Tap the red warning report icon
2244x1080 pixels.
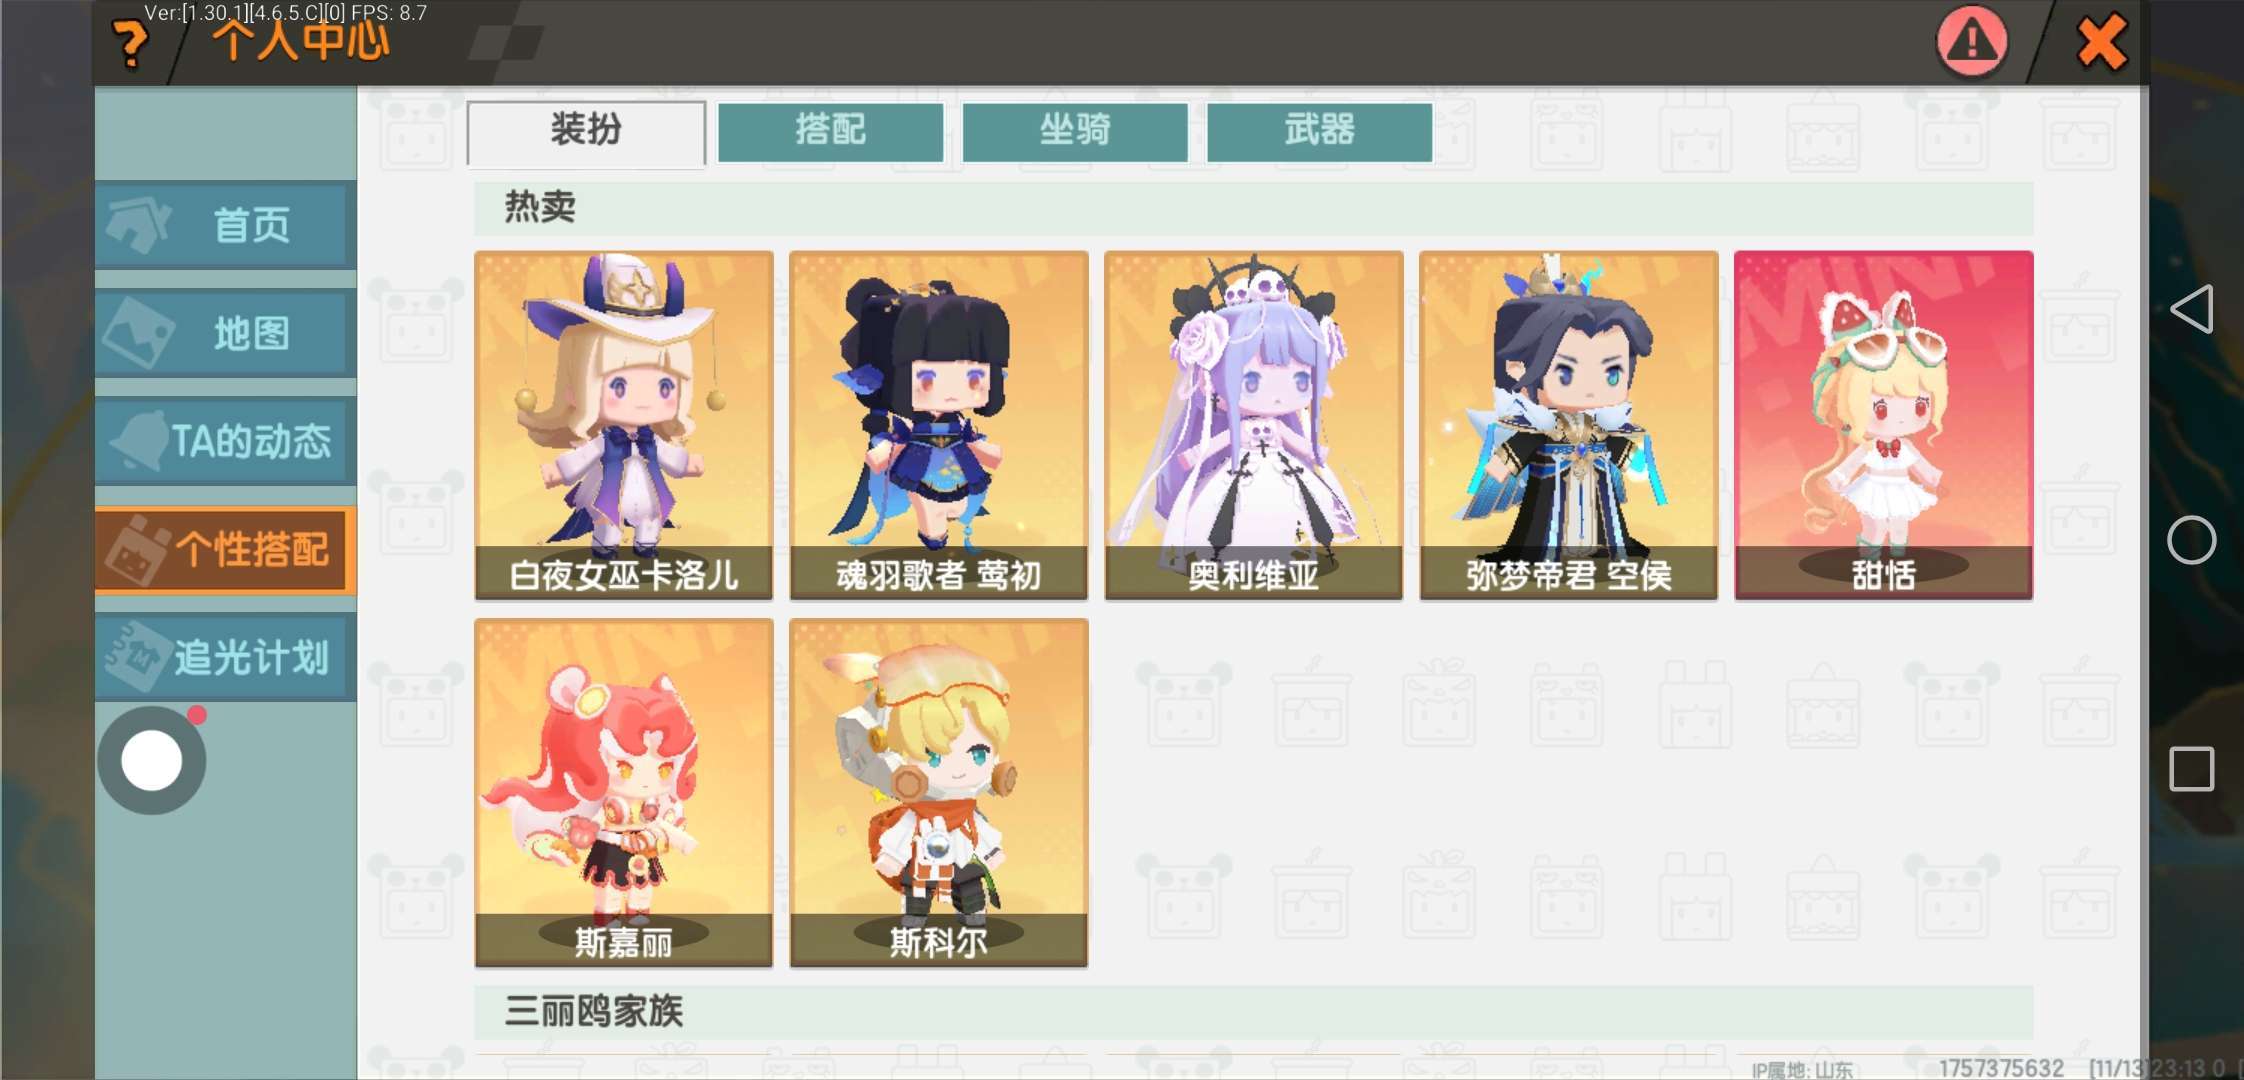pos(1971,42)
